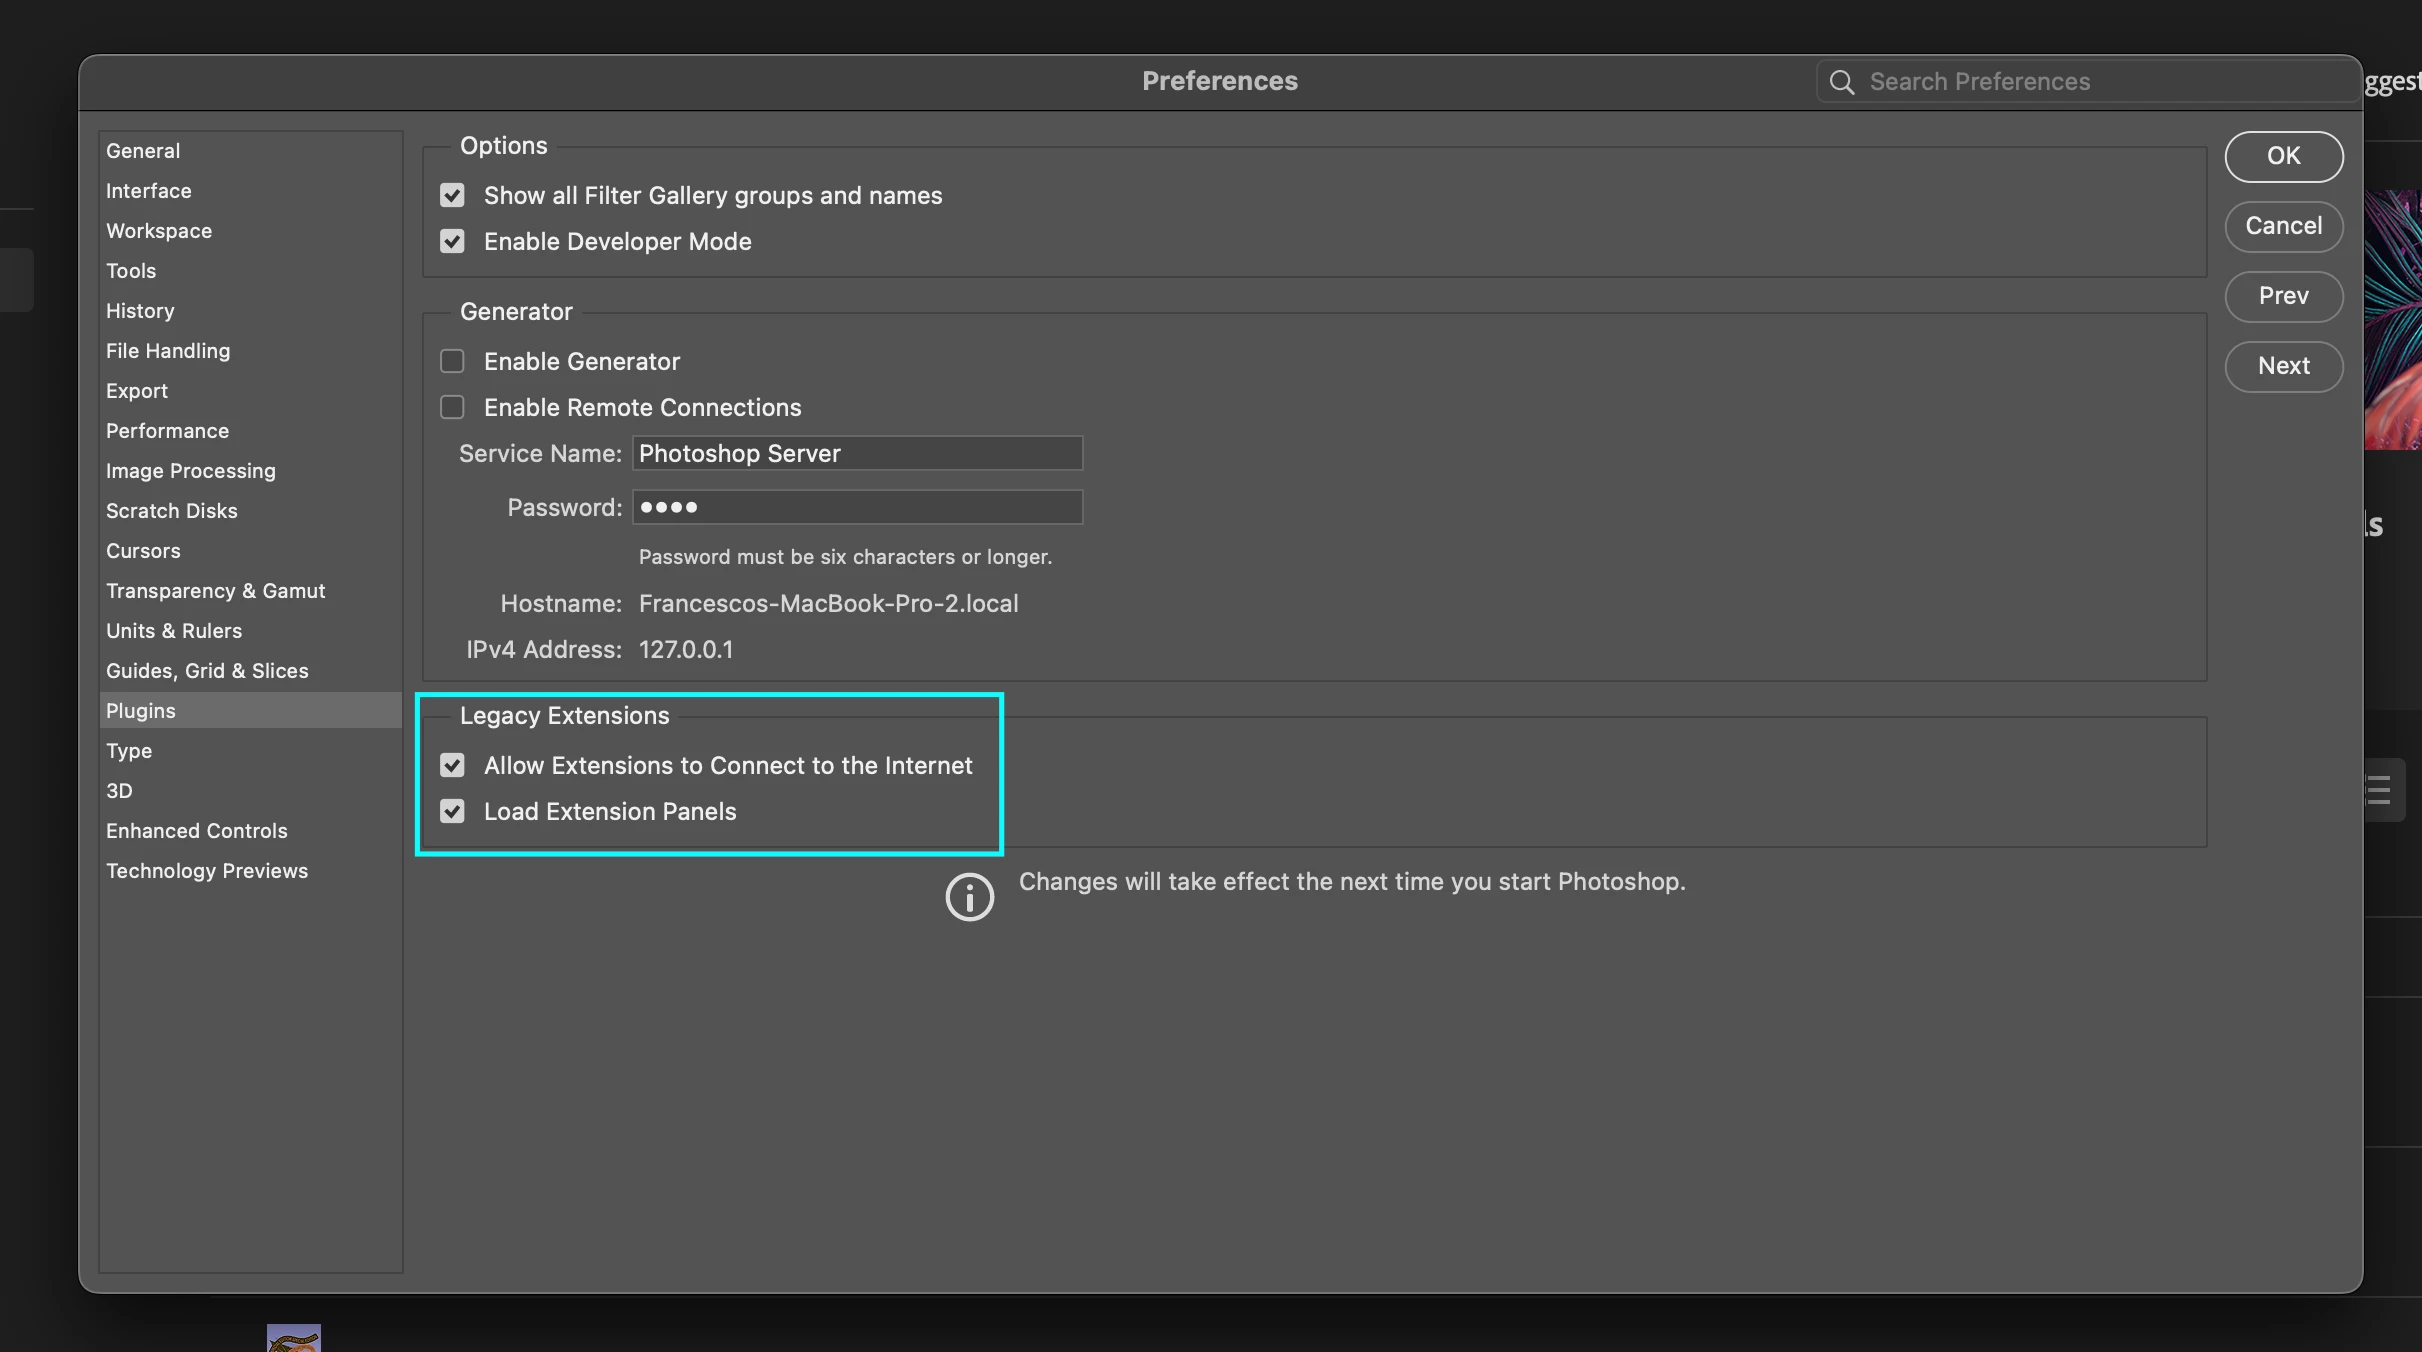Viewport: 2422px width, 1352px height.
Task: Toggle Enable Developer Mode checkbox
Action: click(x=453, y=241)
